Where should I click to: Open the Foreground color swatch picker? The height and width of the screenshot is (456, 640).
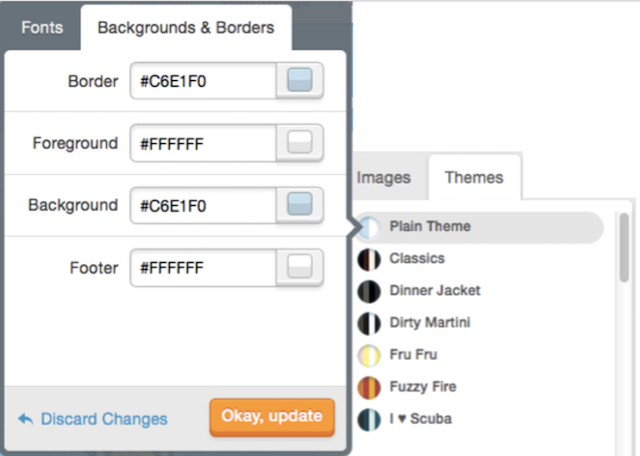(300, 143)
